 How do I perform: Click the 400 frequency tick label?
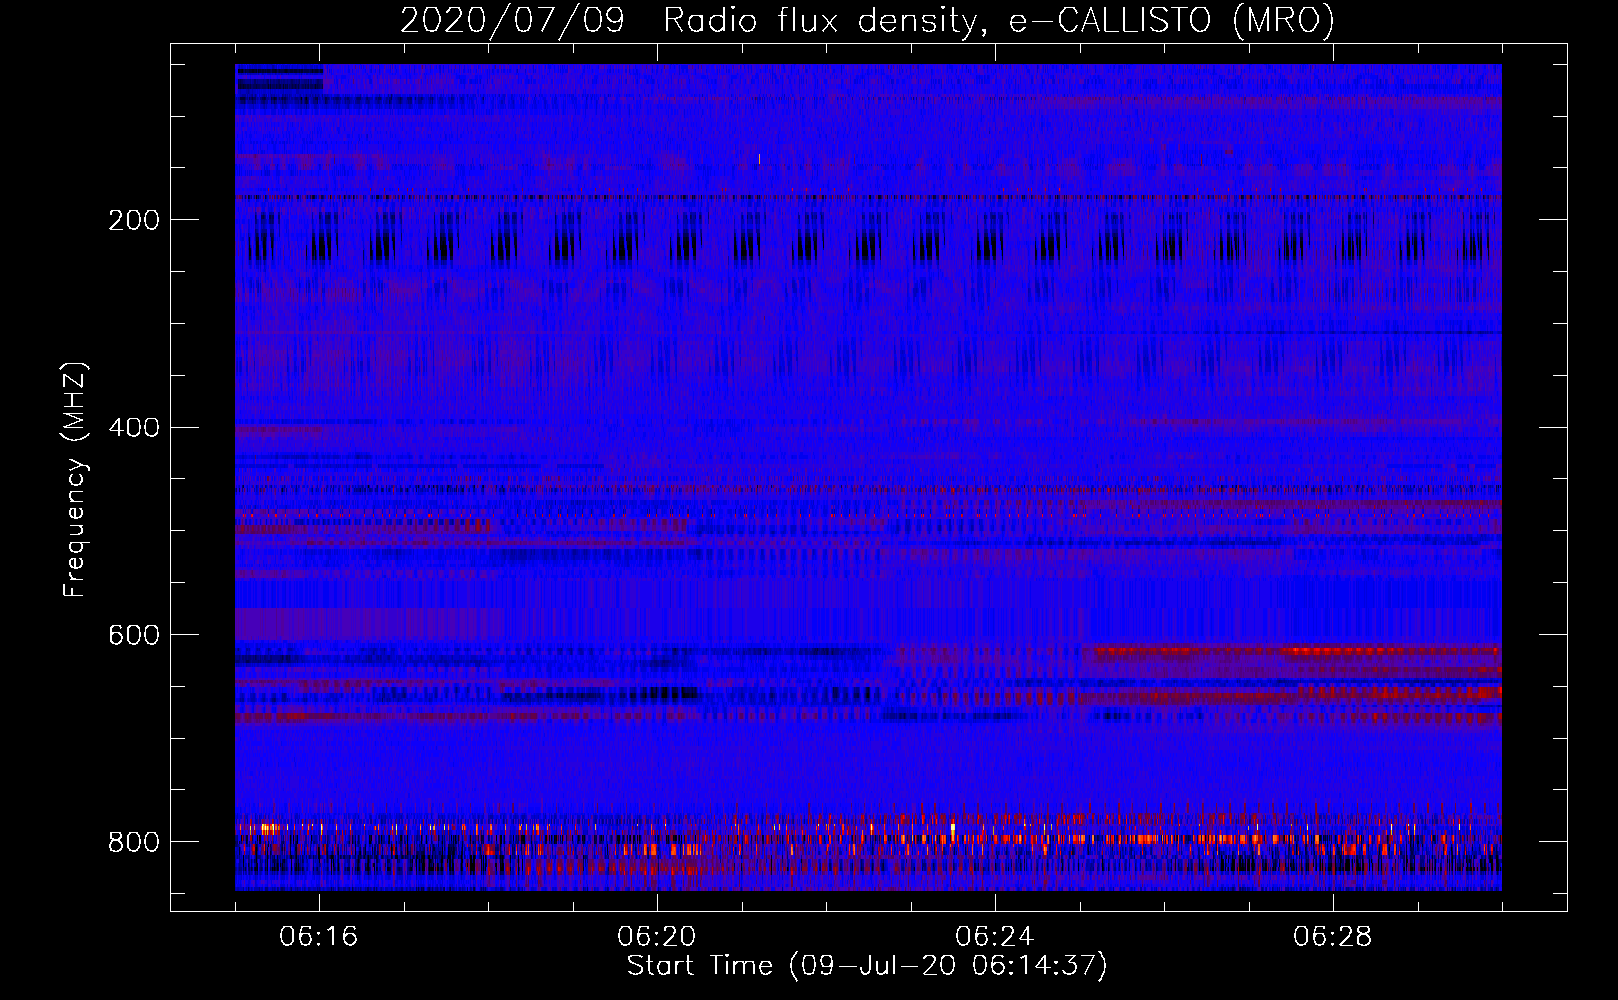[x=133, y=428]
